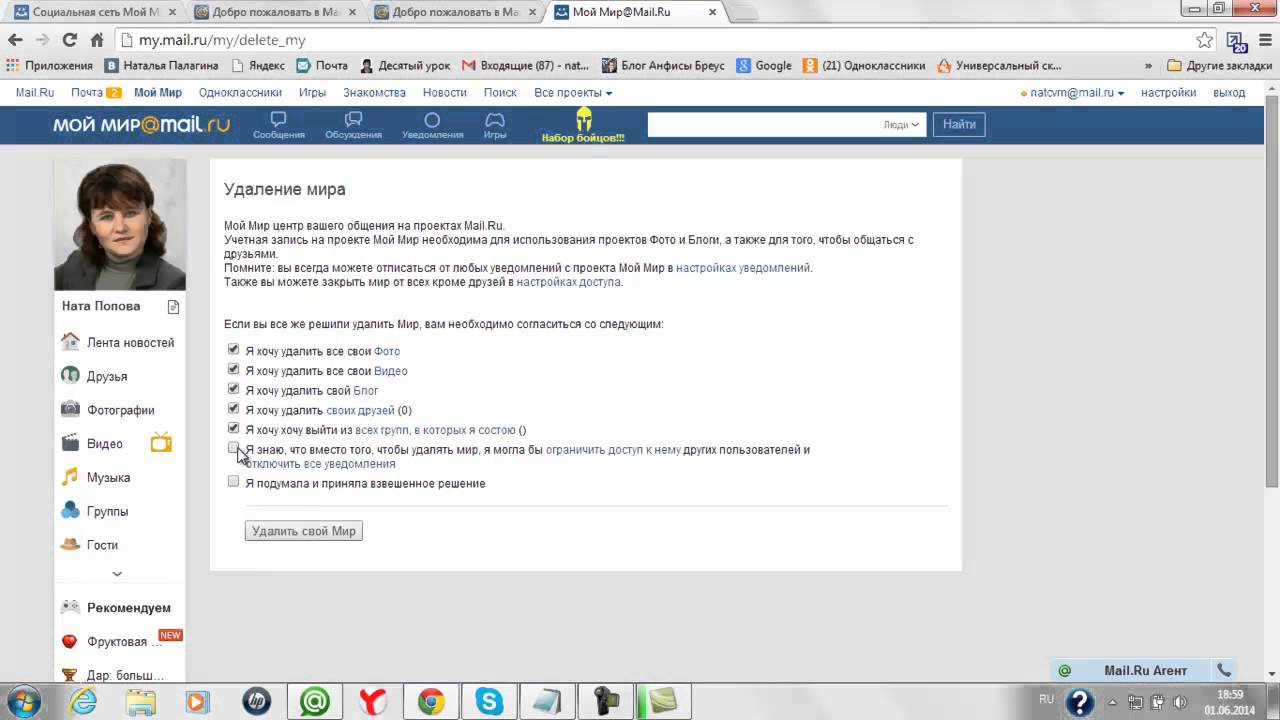Open the Сообщения messages icon
The width and height of the screenshot is (1280, 720).
click(278, 125)
